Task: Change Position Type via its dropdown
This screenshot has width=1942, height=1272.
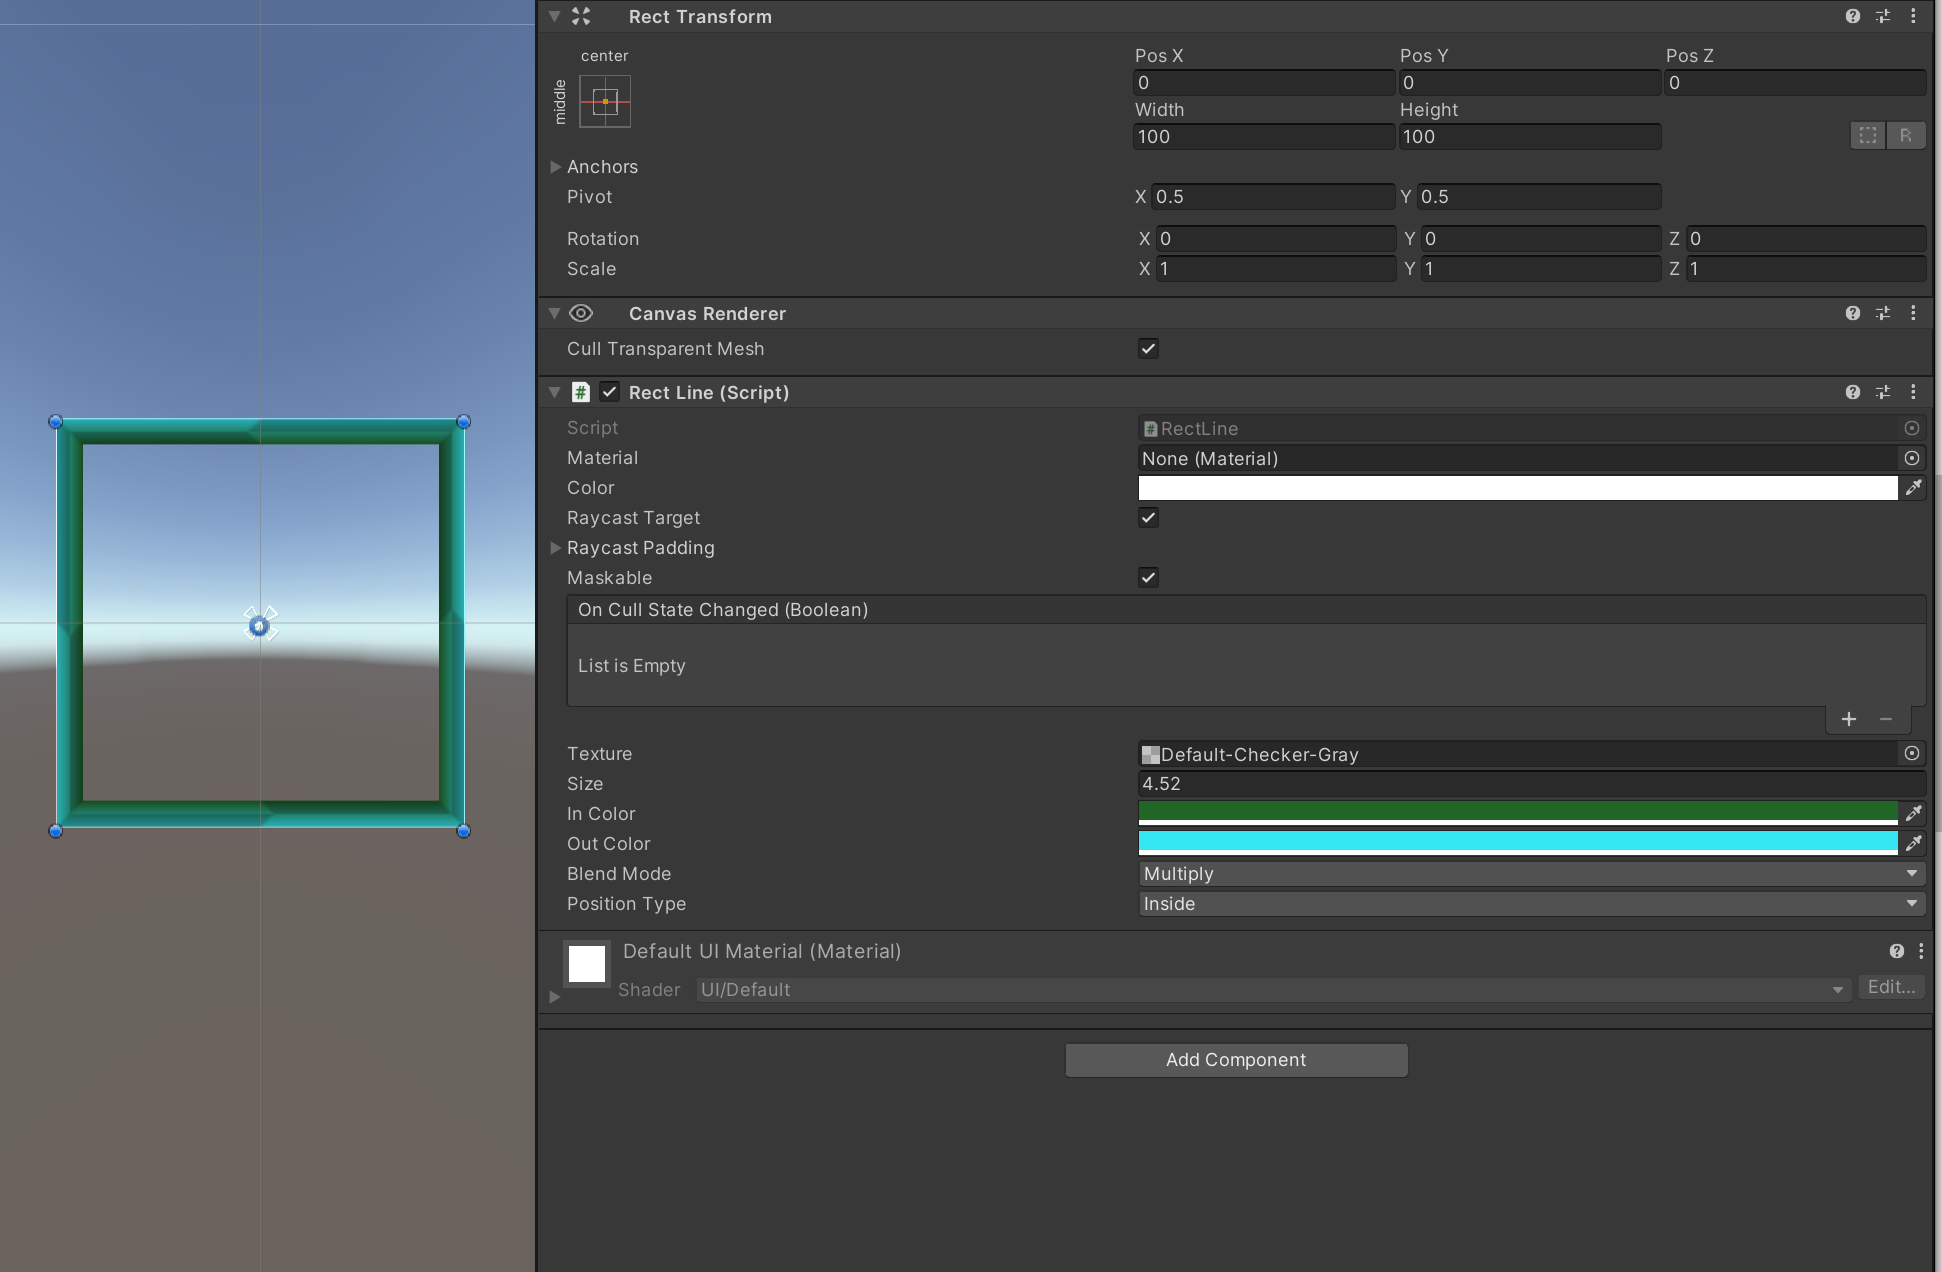Action: click(x=1531, y=903)
